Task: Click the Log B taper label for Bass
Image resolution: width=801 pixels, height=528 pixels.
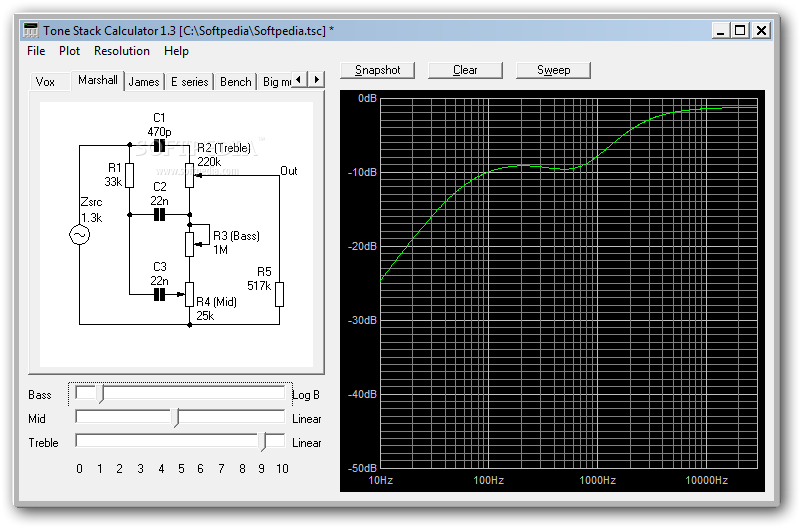Action: click(x=306, y=395)
